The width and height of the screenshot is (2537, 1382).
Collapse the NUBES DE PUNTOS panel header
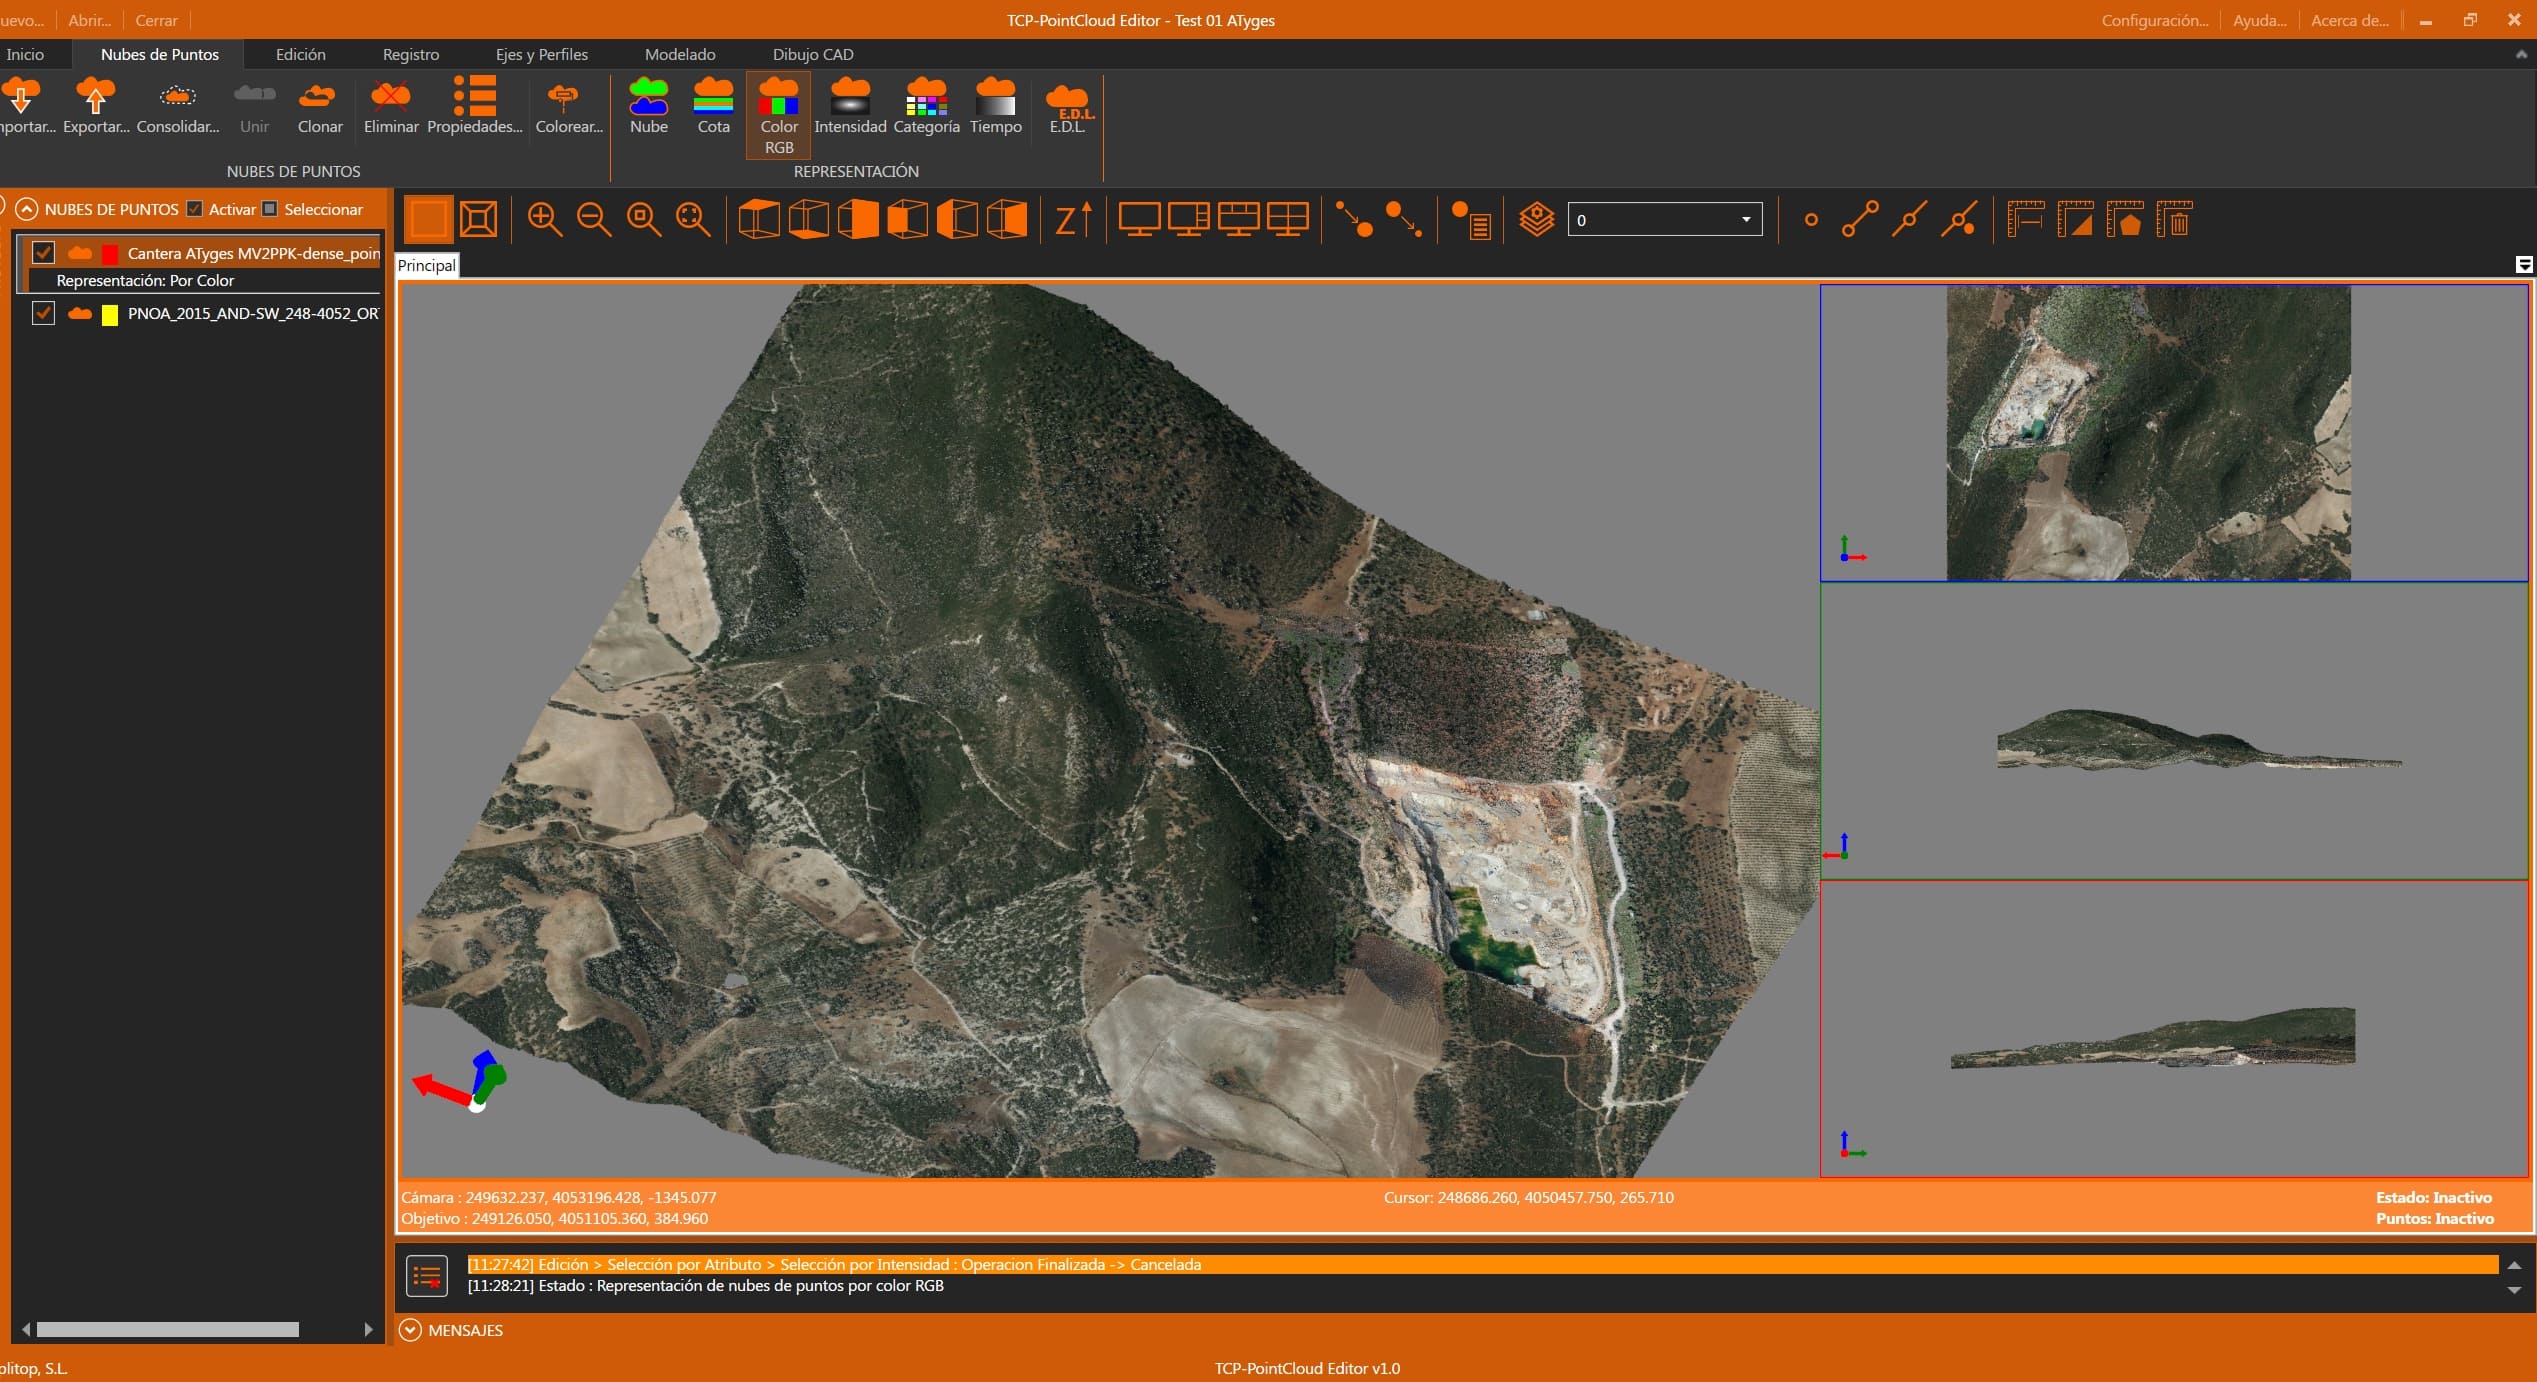tap(27, 208)
